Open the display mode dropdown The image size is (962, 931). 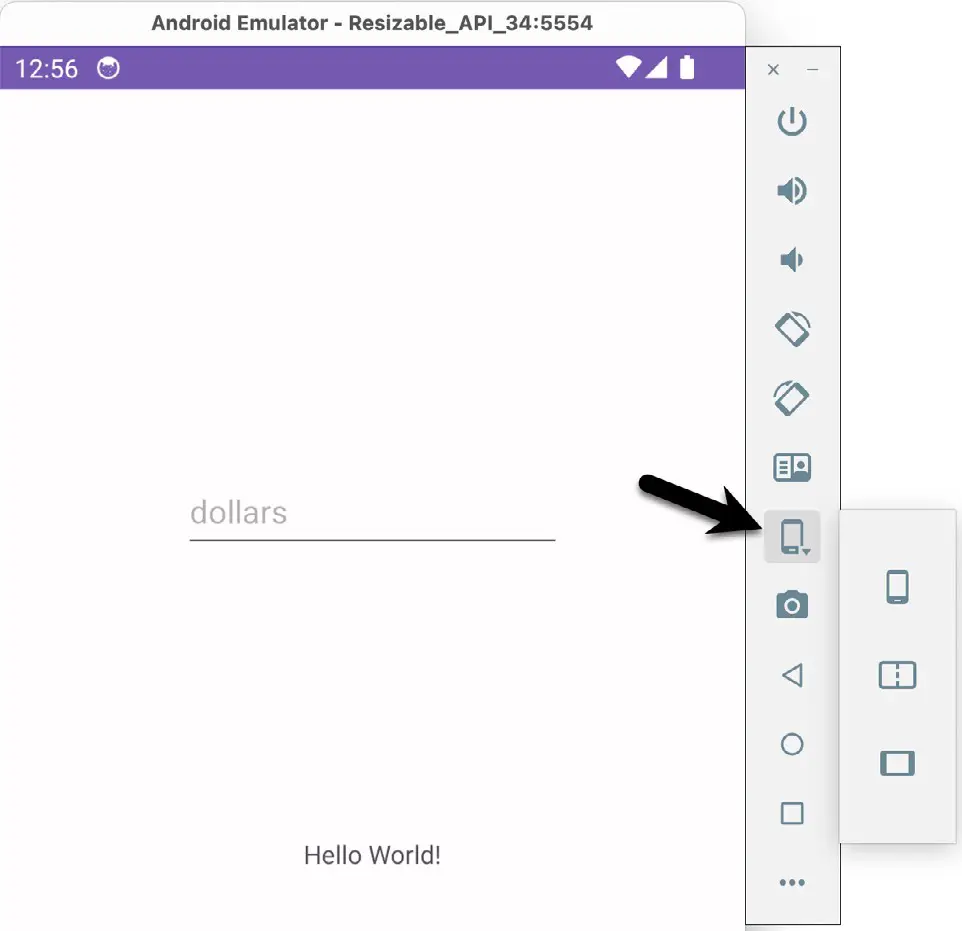click(x=792, y=536)
